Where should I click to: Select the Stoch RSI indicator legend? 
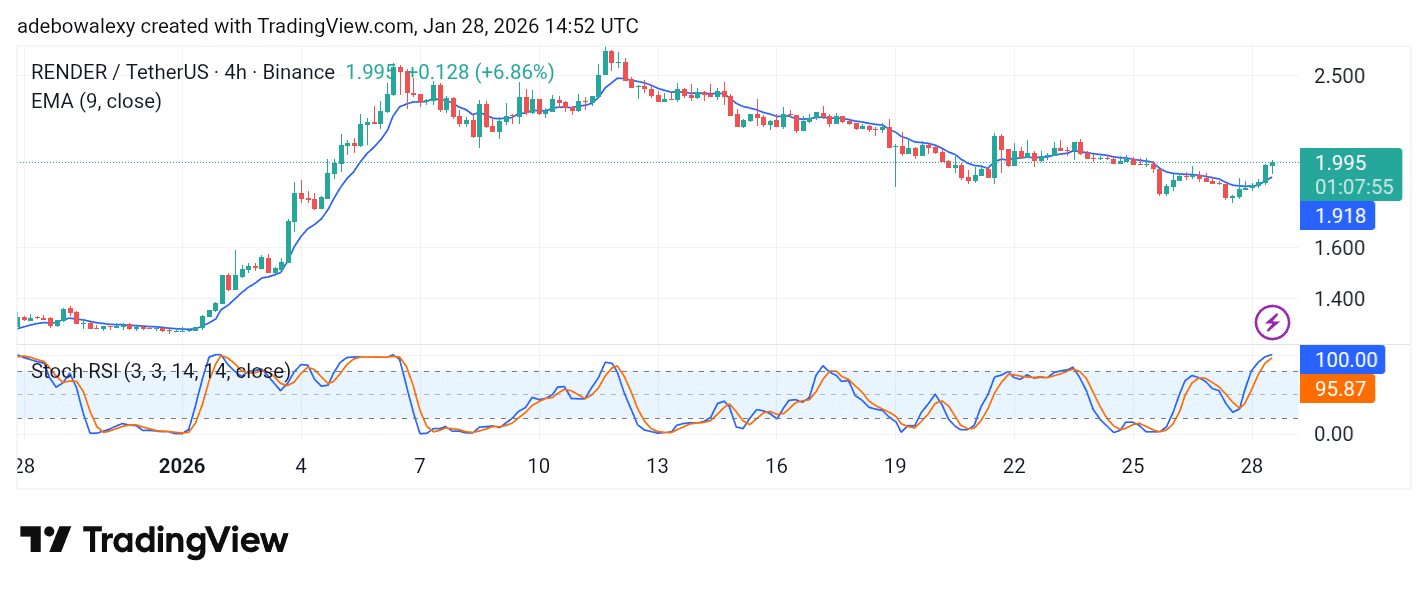point(160,372)
